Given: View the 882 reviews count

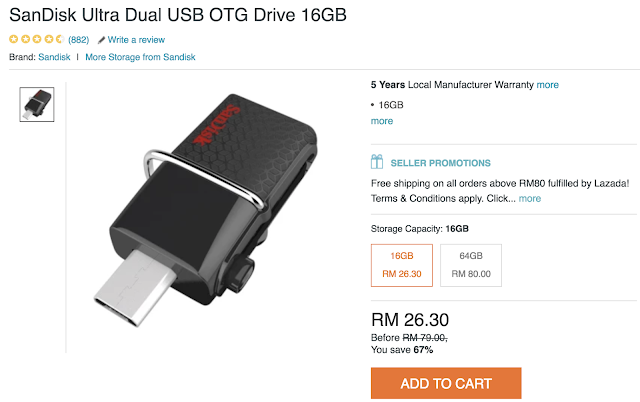Looking at the screenshot, I should [79, 40].
